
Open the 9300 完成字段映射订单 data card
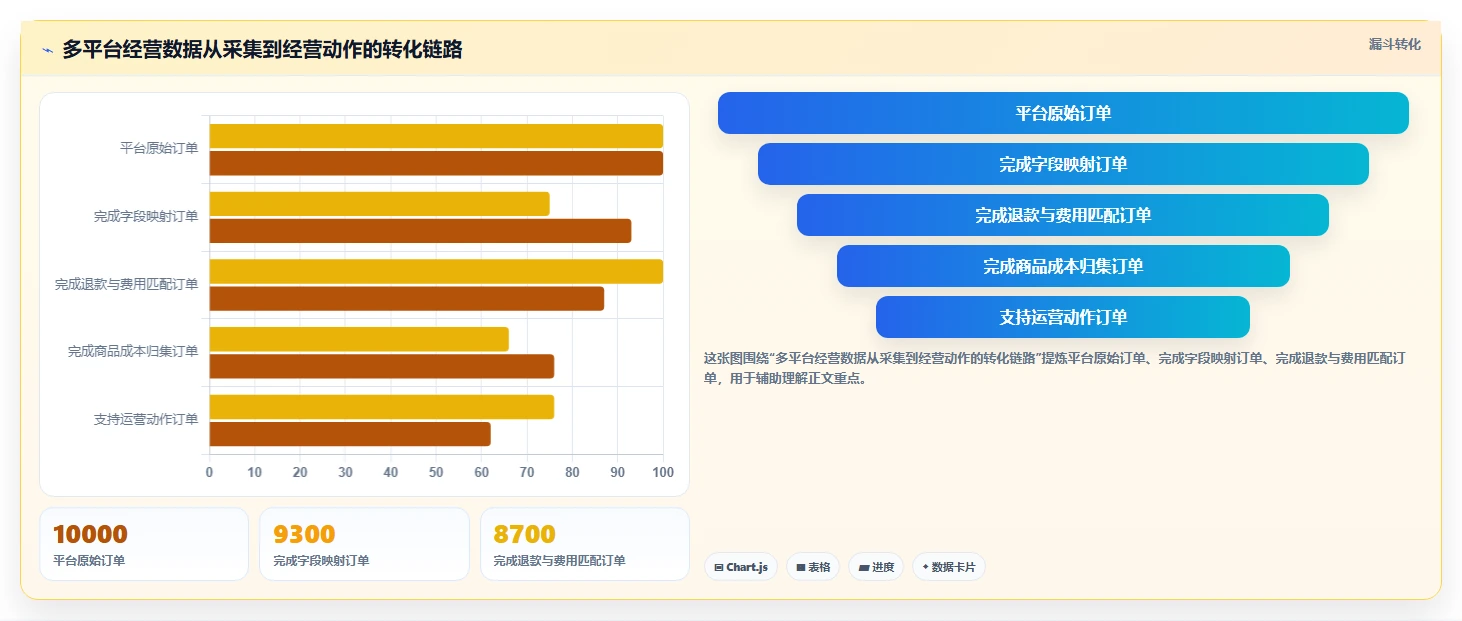pos(364,544)
